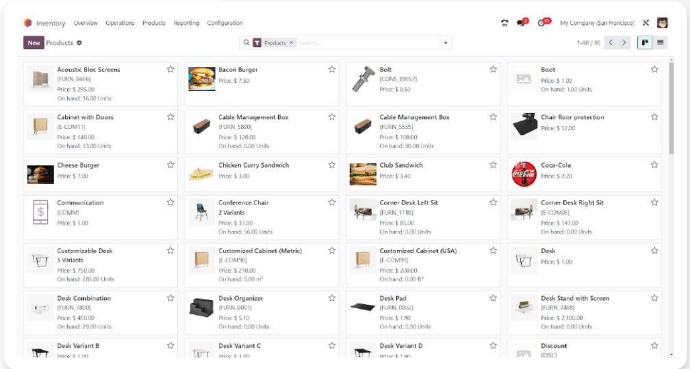This screenshot has height=369, width=690.
Task: Click the search magnifier icon
Action: click(246, 43)
